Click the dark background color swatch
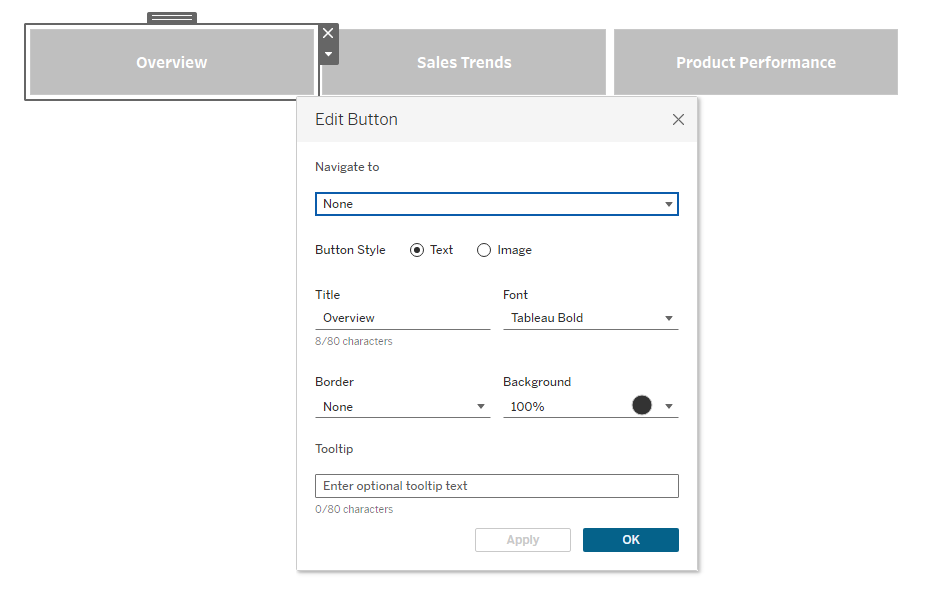 click(641, 405)
